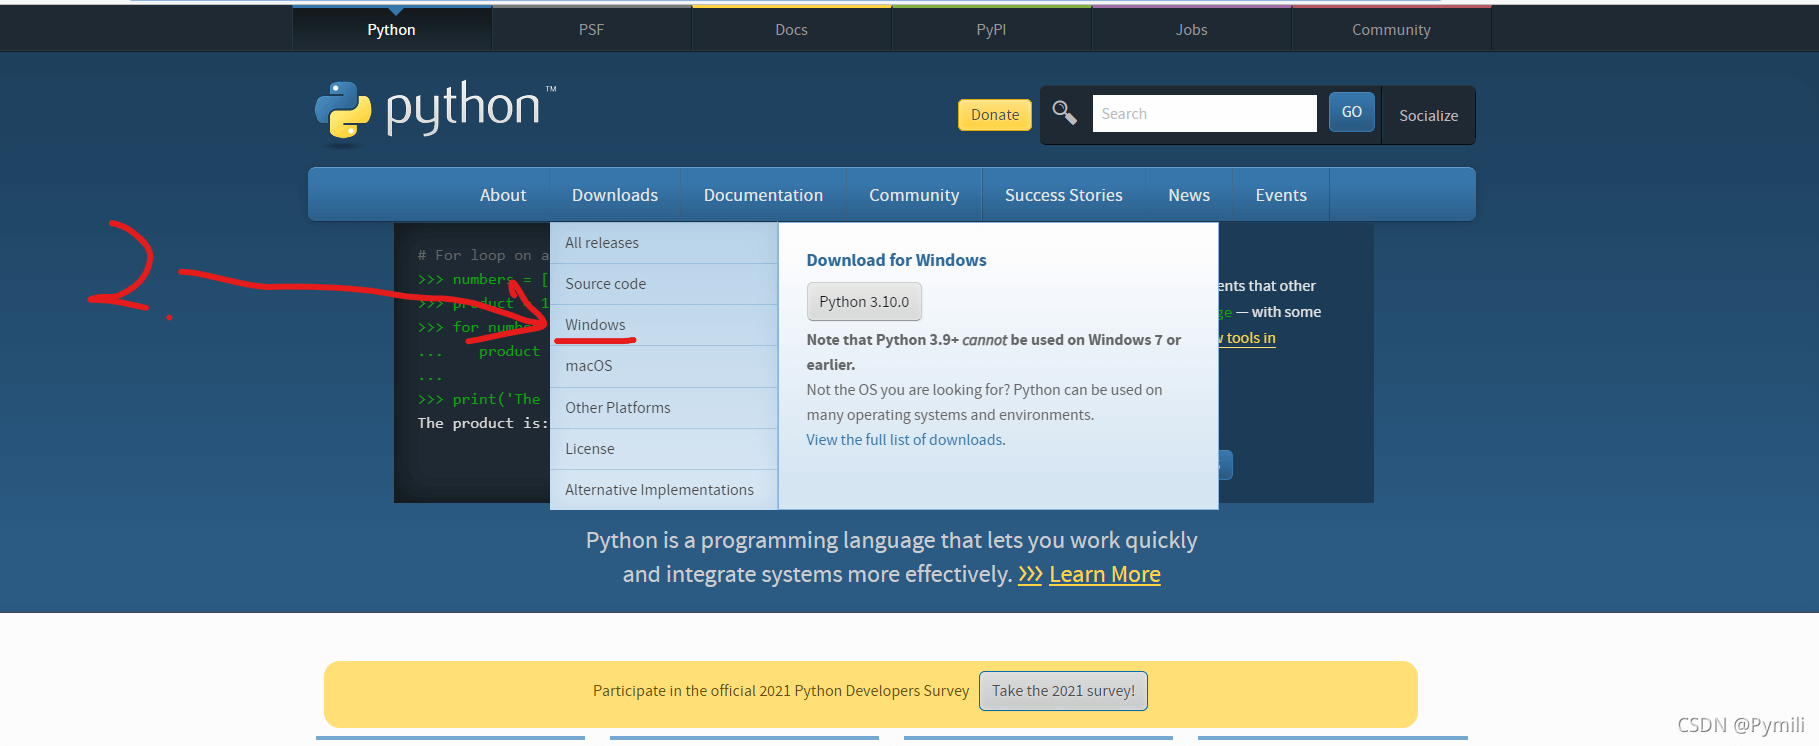Follow the Learn More link
Viewport: 1819px width, 746px height.
1104,575
